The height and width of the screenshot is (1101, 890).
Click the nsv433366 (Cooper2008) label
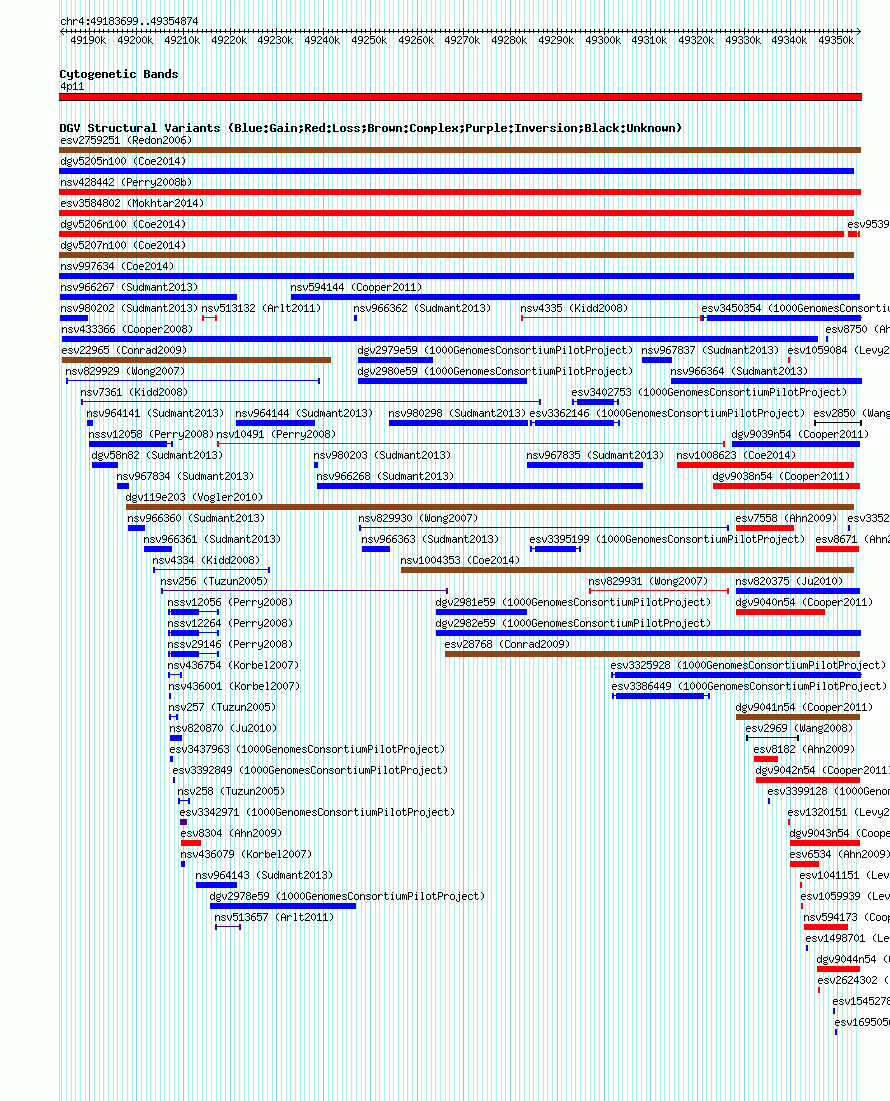point(126,330)
